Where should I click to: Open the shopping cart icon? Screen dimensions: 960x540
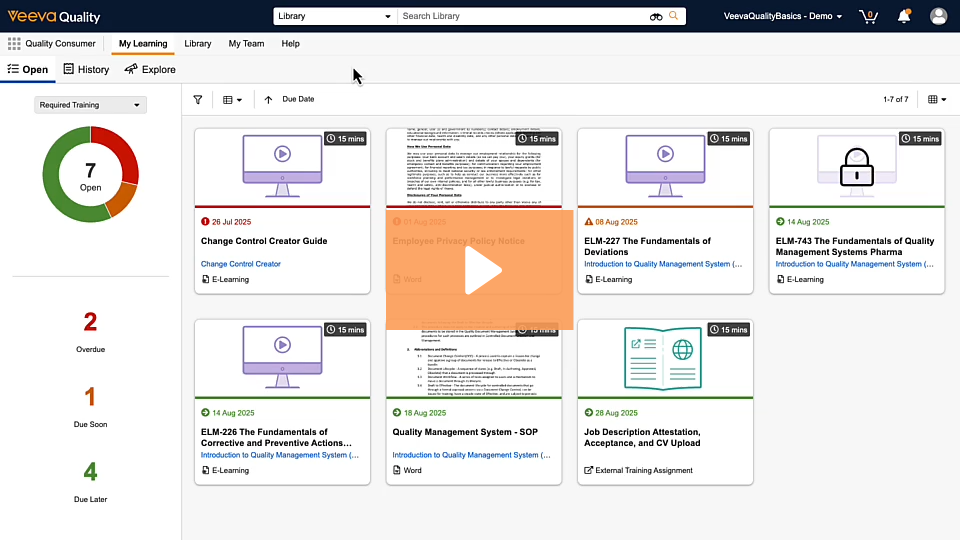868,17
